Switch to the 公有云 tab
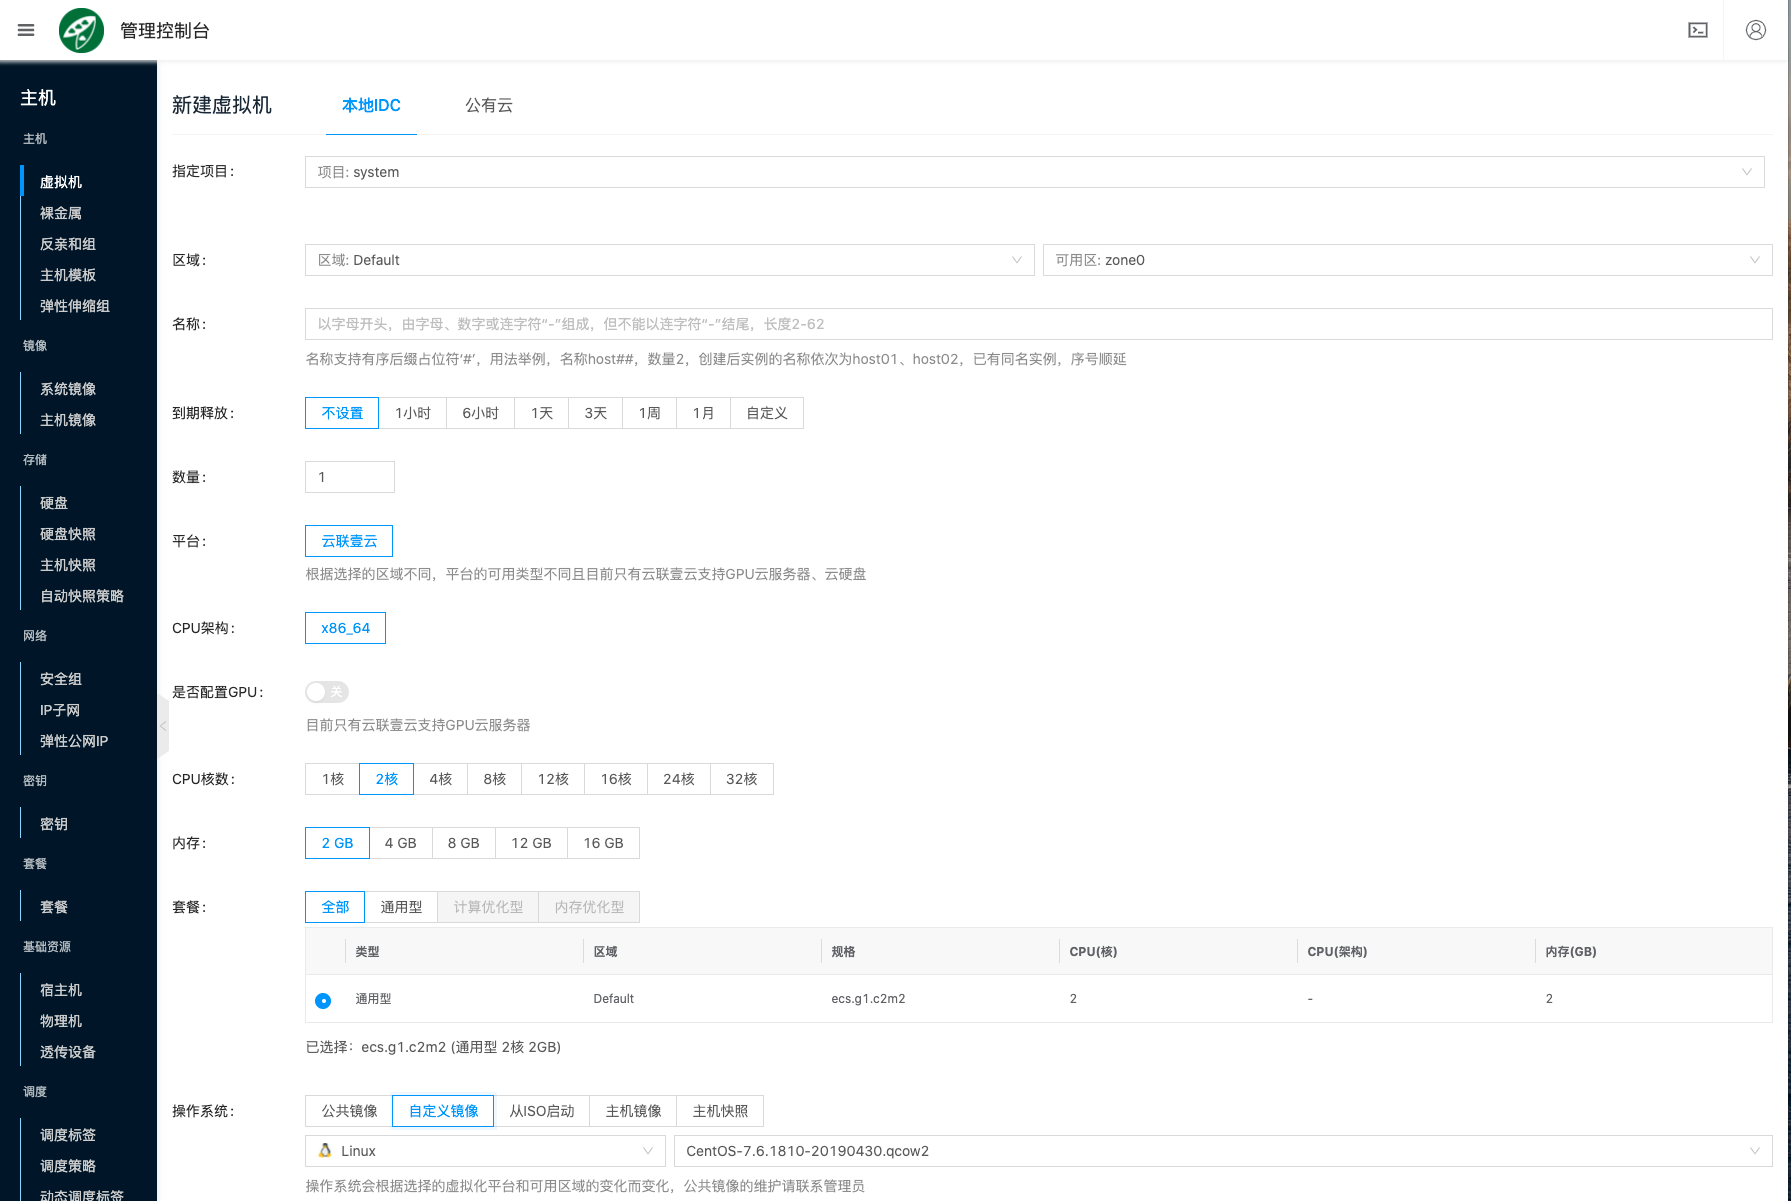The height and width of the screenshot is (1201, 1791). pyautogui.click(x=488, y=105)
